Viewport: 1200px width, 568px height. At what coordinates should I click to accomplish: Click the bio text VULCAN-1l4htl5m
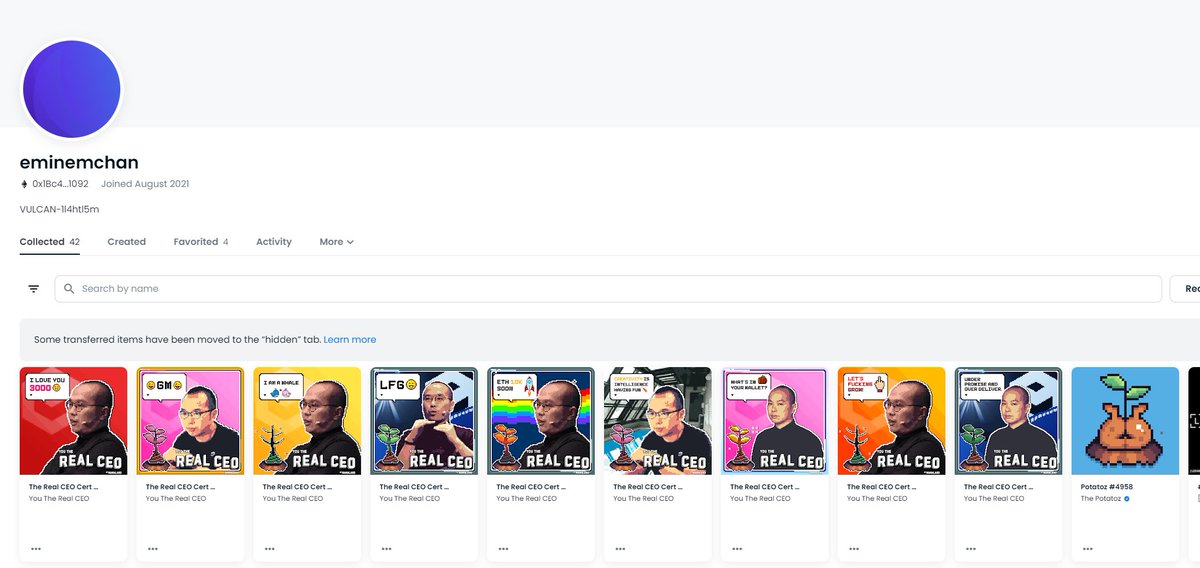tap(59, 209)
